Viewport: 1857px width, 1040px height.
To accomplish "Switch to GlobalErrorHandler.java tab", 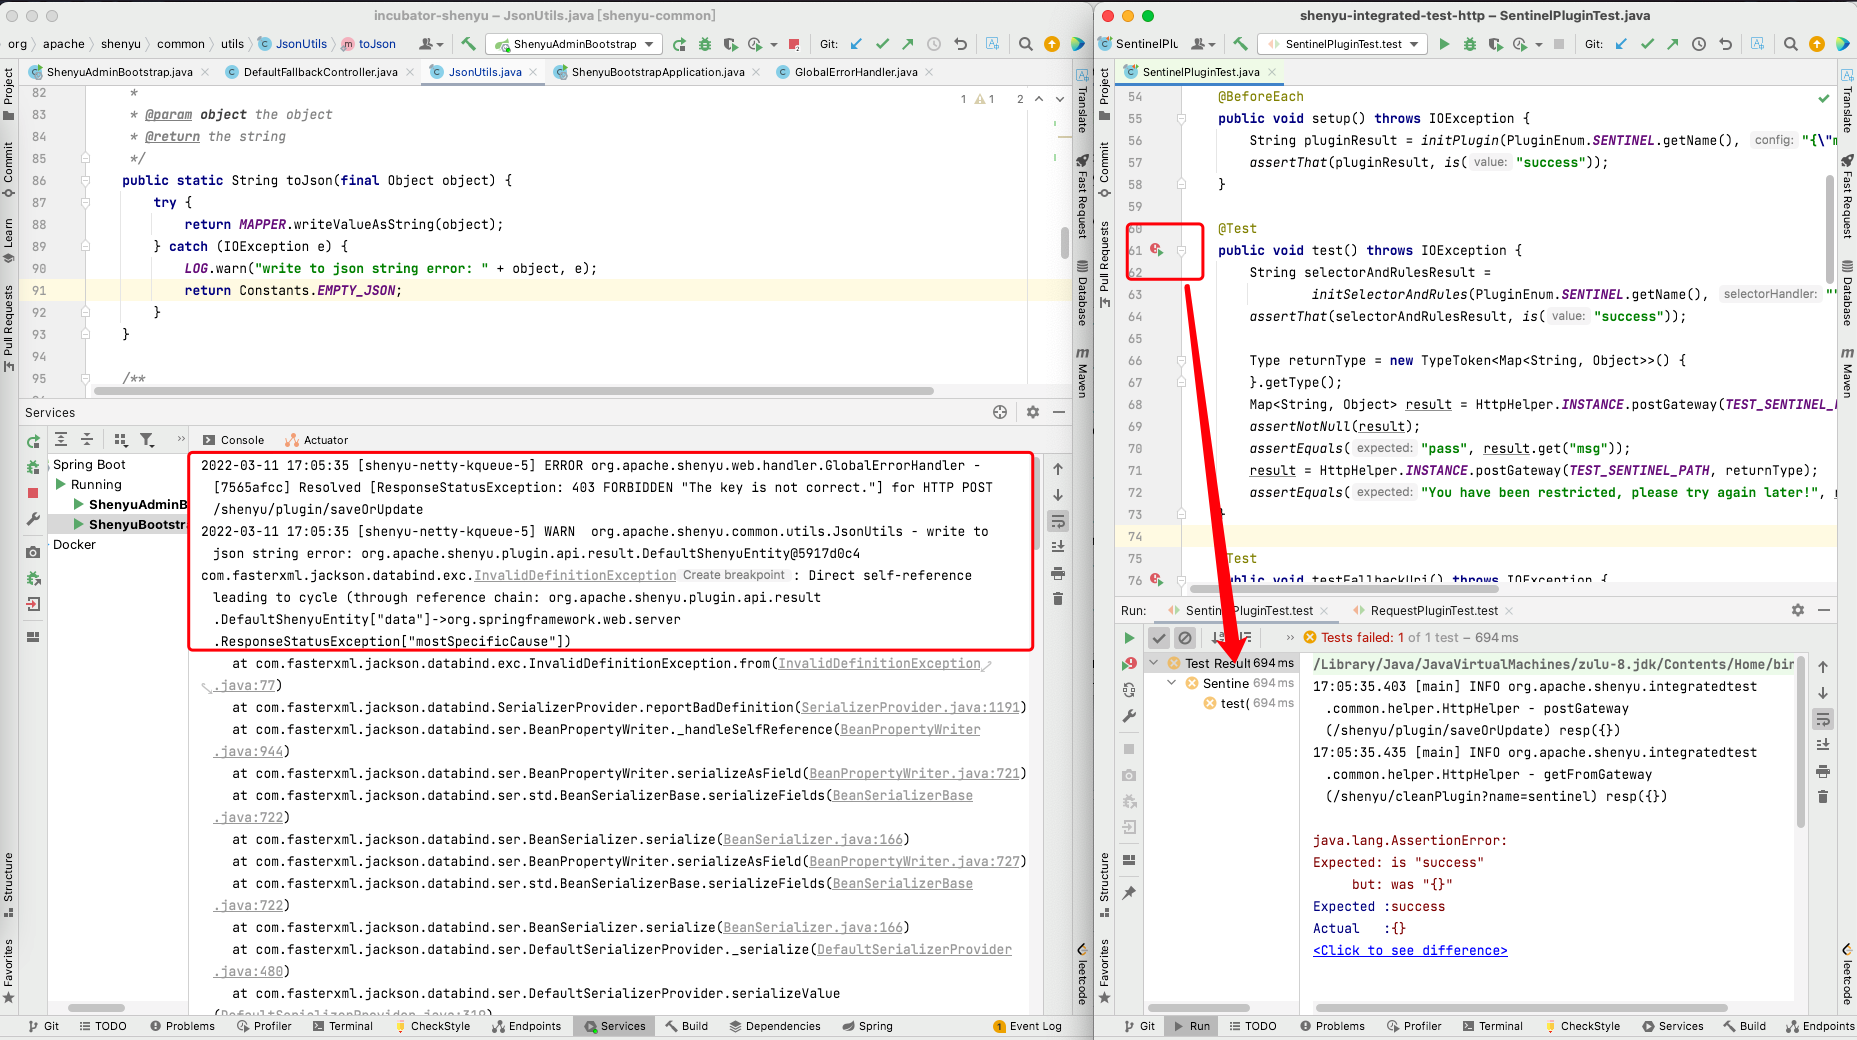I will [x=855, y=72].
